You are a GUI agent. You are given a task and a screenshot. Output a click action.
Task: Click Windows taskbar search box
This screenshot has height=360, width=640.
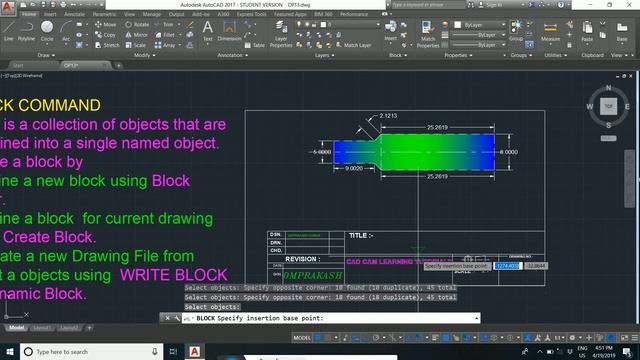pos(91,351)
